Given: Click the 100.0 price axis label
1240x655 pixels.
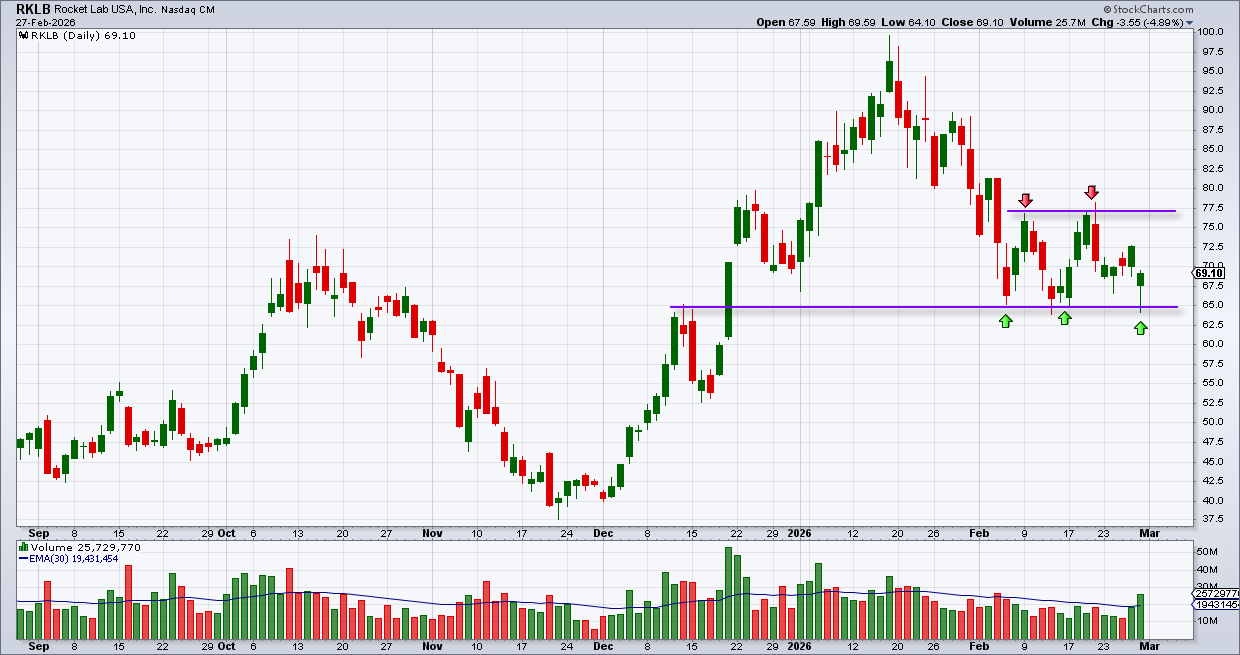Looking at the screenshot, I should point(1210,32).
